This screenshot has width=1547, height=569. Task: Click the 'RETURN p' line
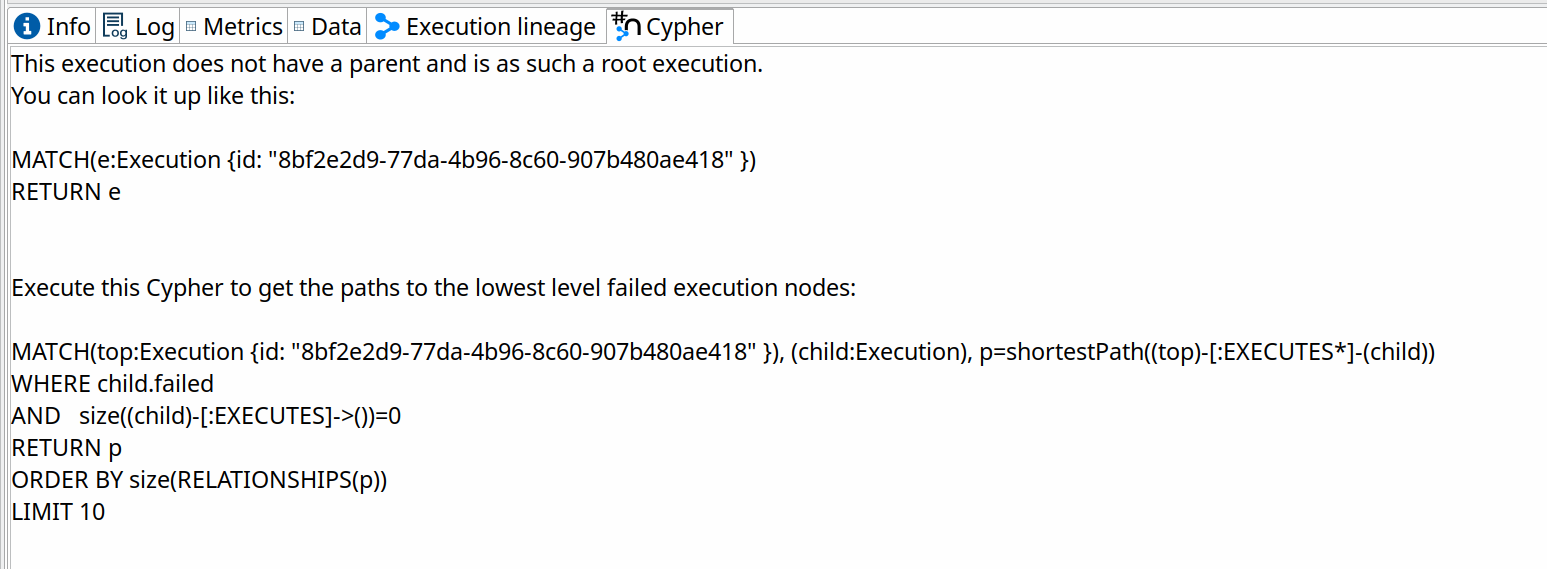click(x=66, y=448)
